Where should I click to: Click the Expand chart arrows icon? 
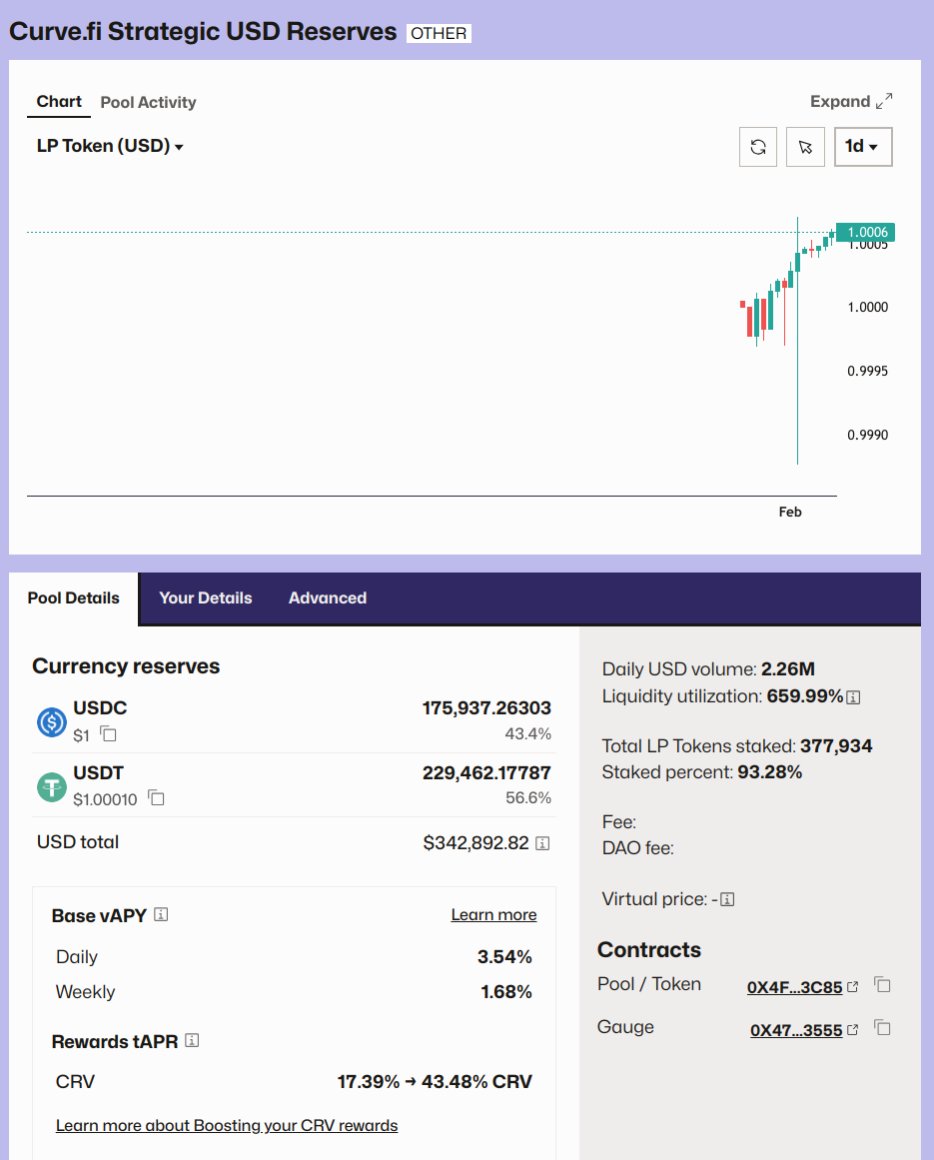coord(884,101)
